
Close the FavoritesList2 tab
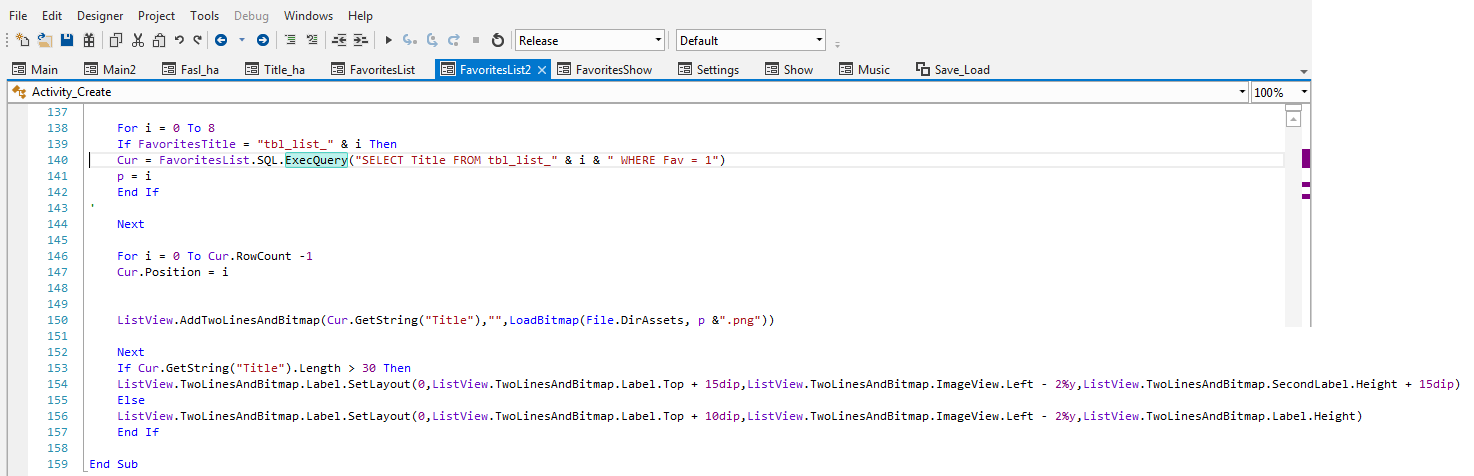point(542,70)
